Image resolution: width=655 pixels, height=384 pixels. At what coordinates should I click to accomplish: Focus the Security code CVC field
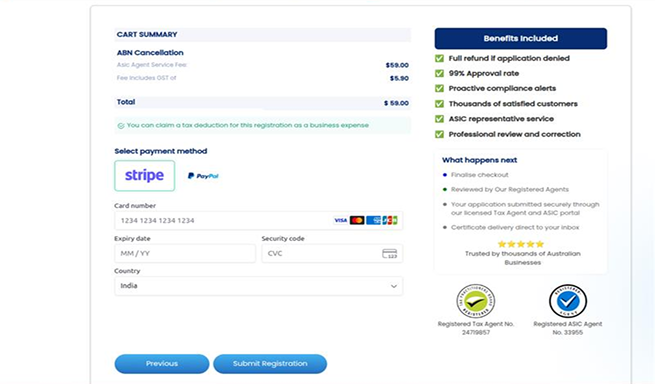click(332, 254)
